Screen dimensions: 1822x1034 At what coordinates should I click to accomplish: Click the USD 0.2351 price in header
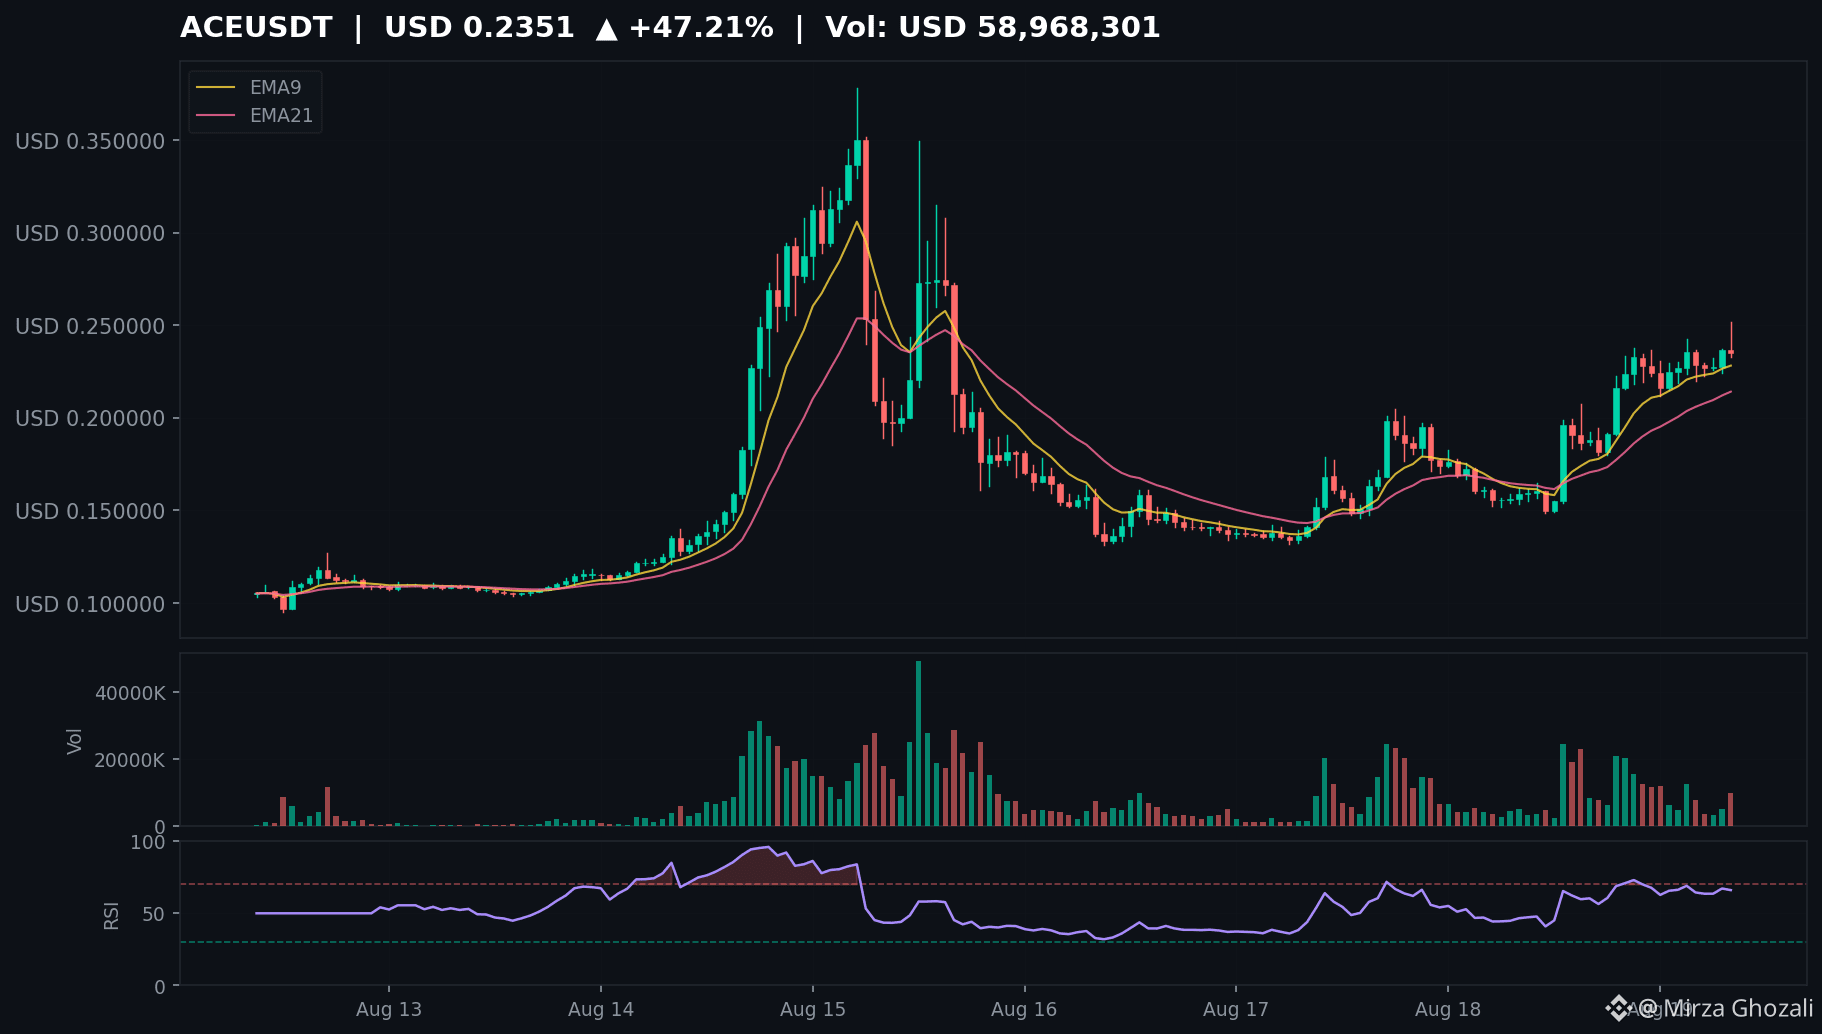coord(479,28)
